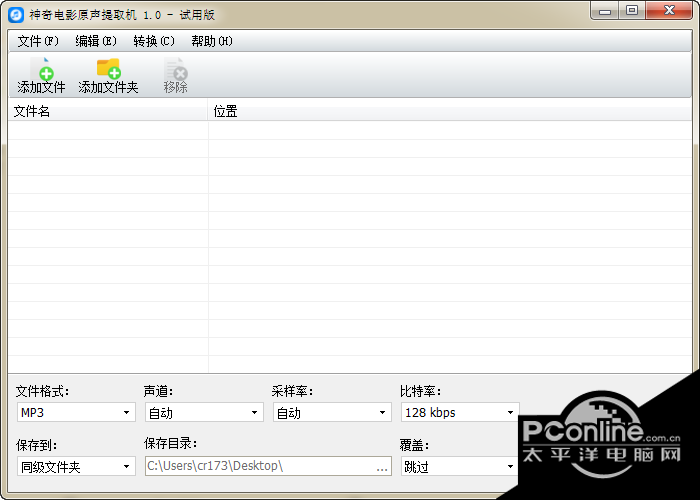Open the 帮助(H) menu
Image resolution: width=700 pixels, height=500 pixels.
212,41
